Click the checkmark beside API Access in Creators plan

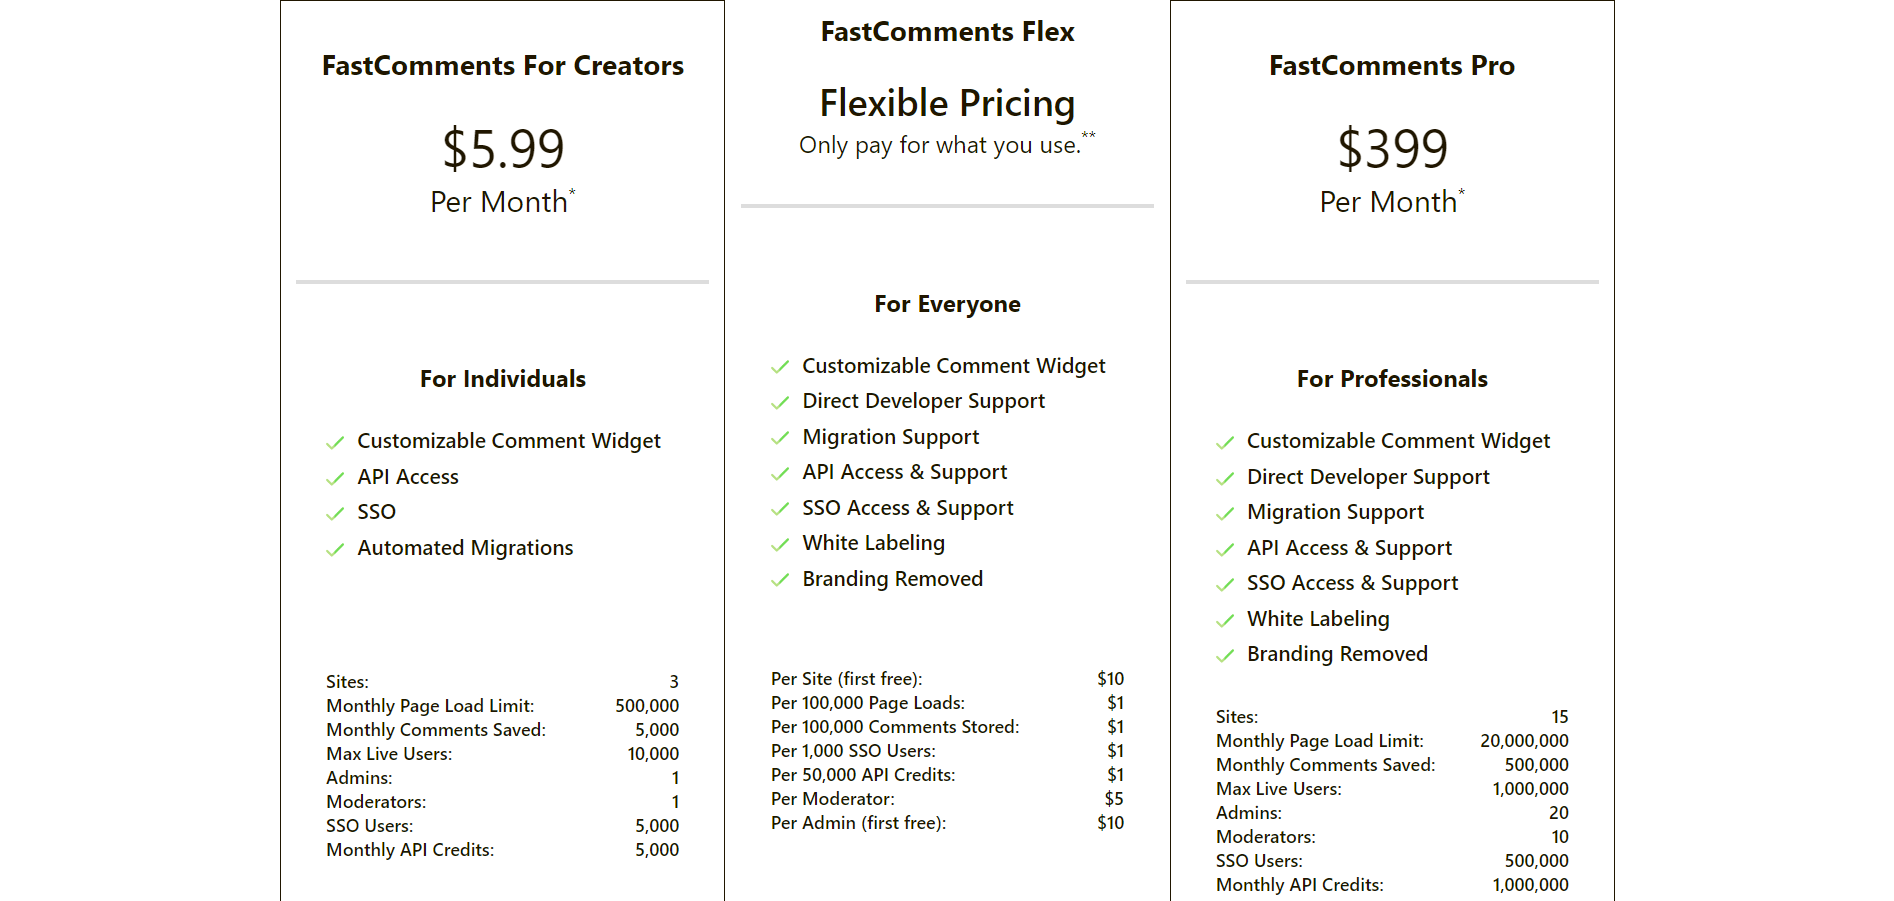coord(335,478)
